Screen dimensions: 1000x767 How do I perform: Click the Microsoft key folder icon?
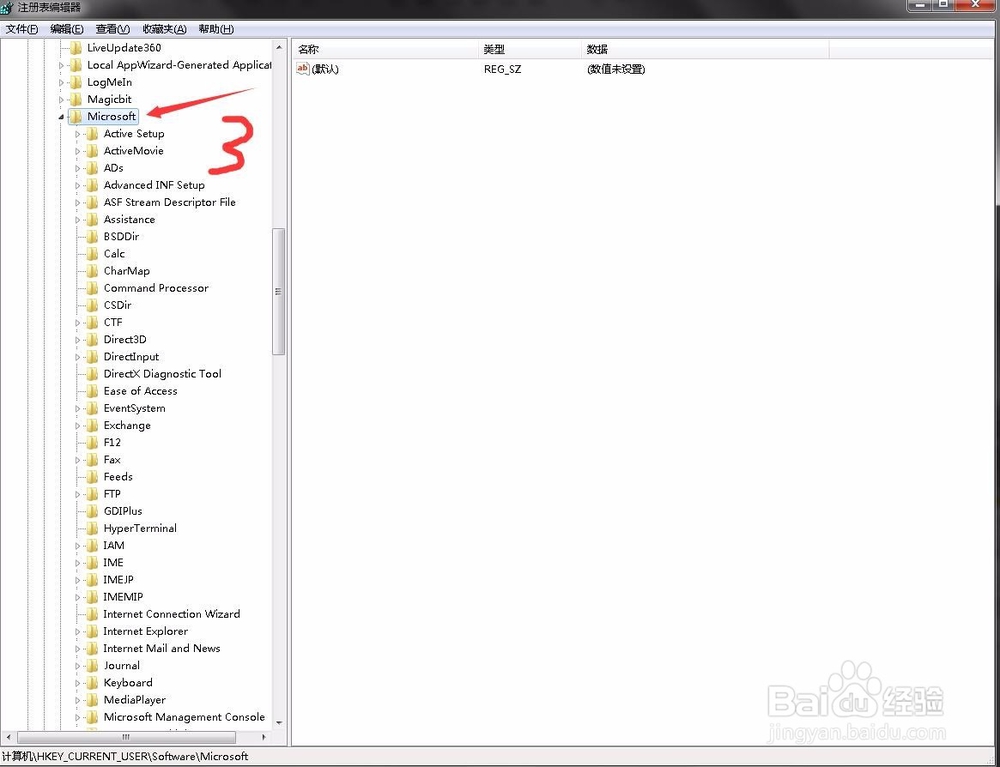point(76,117)
